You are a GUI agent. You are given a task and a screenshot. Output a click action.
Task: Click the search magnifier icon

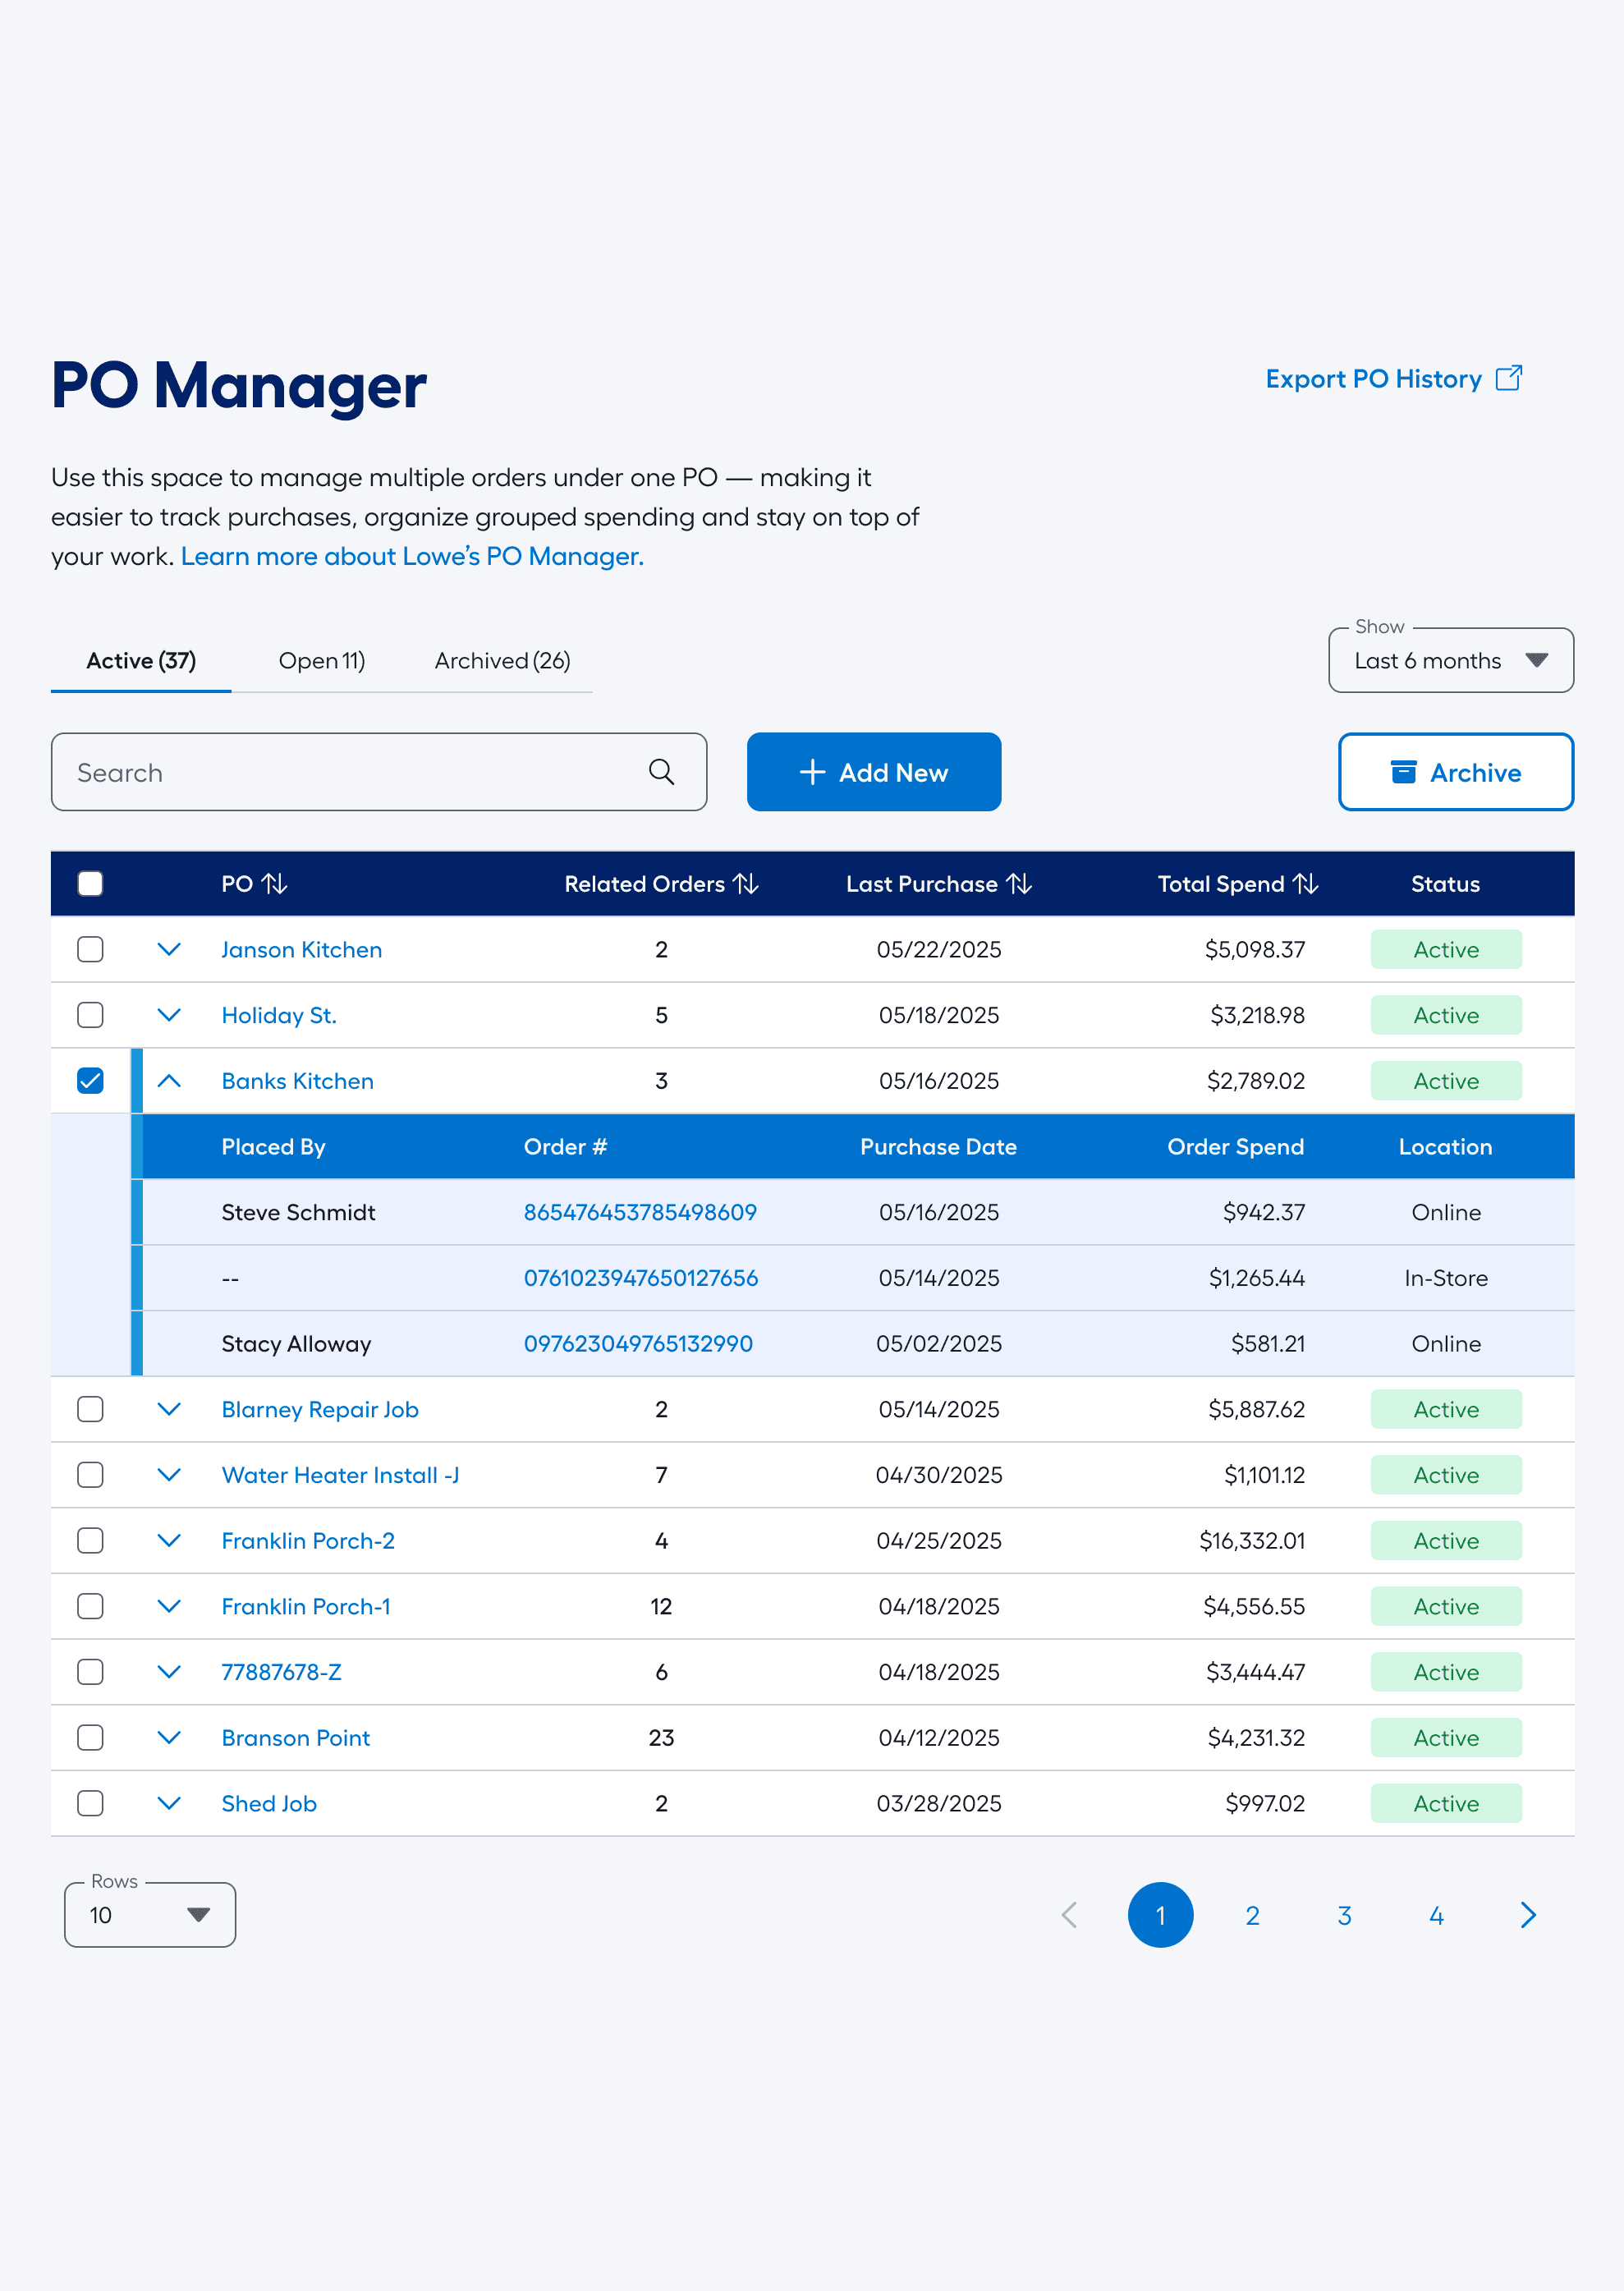tap(661, 771)
